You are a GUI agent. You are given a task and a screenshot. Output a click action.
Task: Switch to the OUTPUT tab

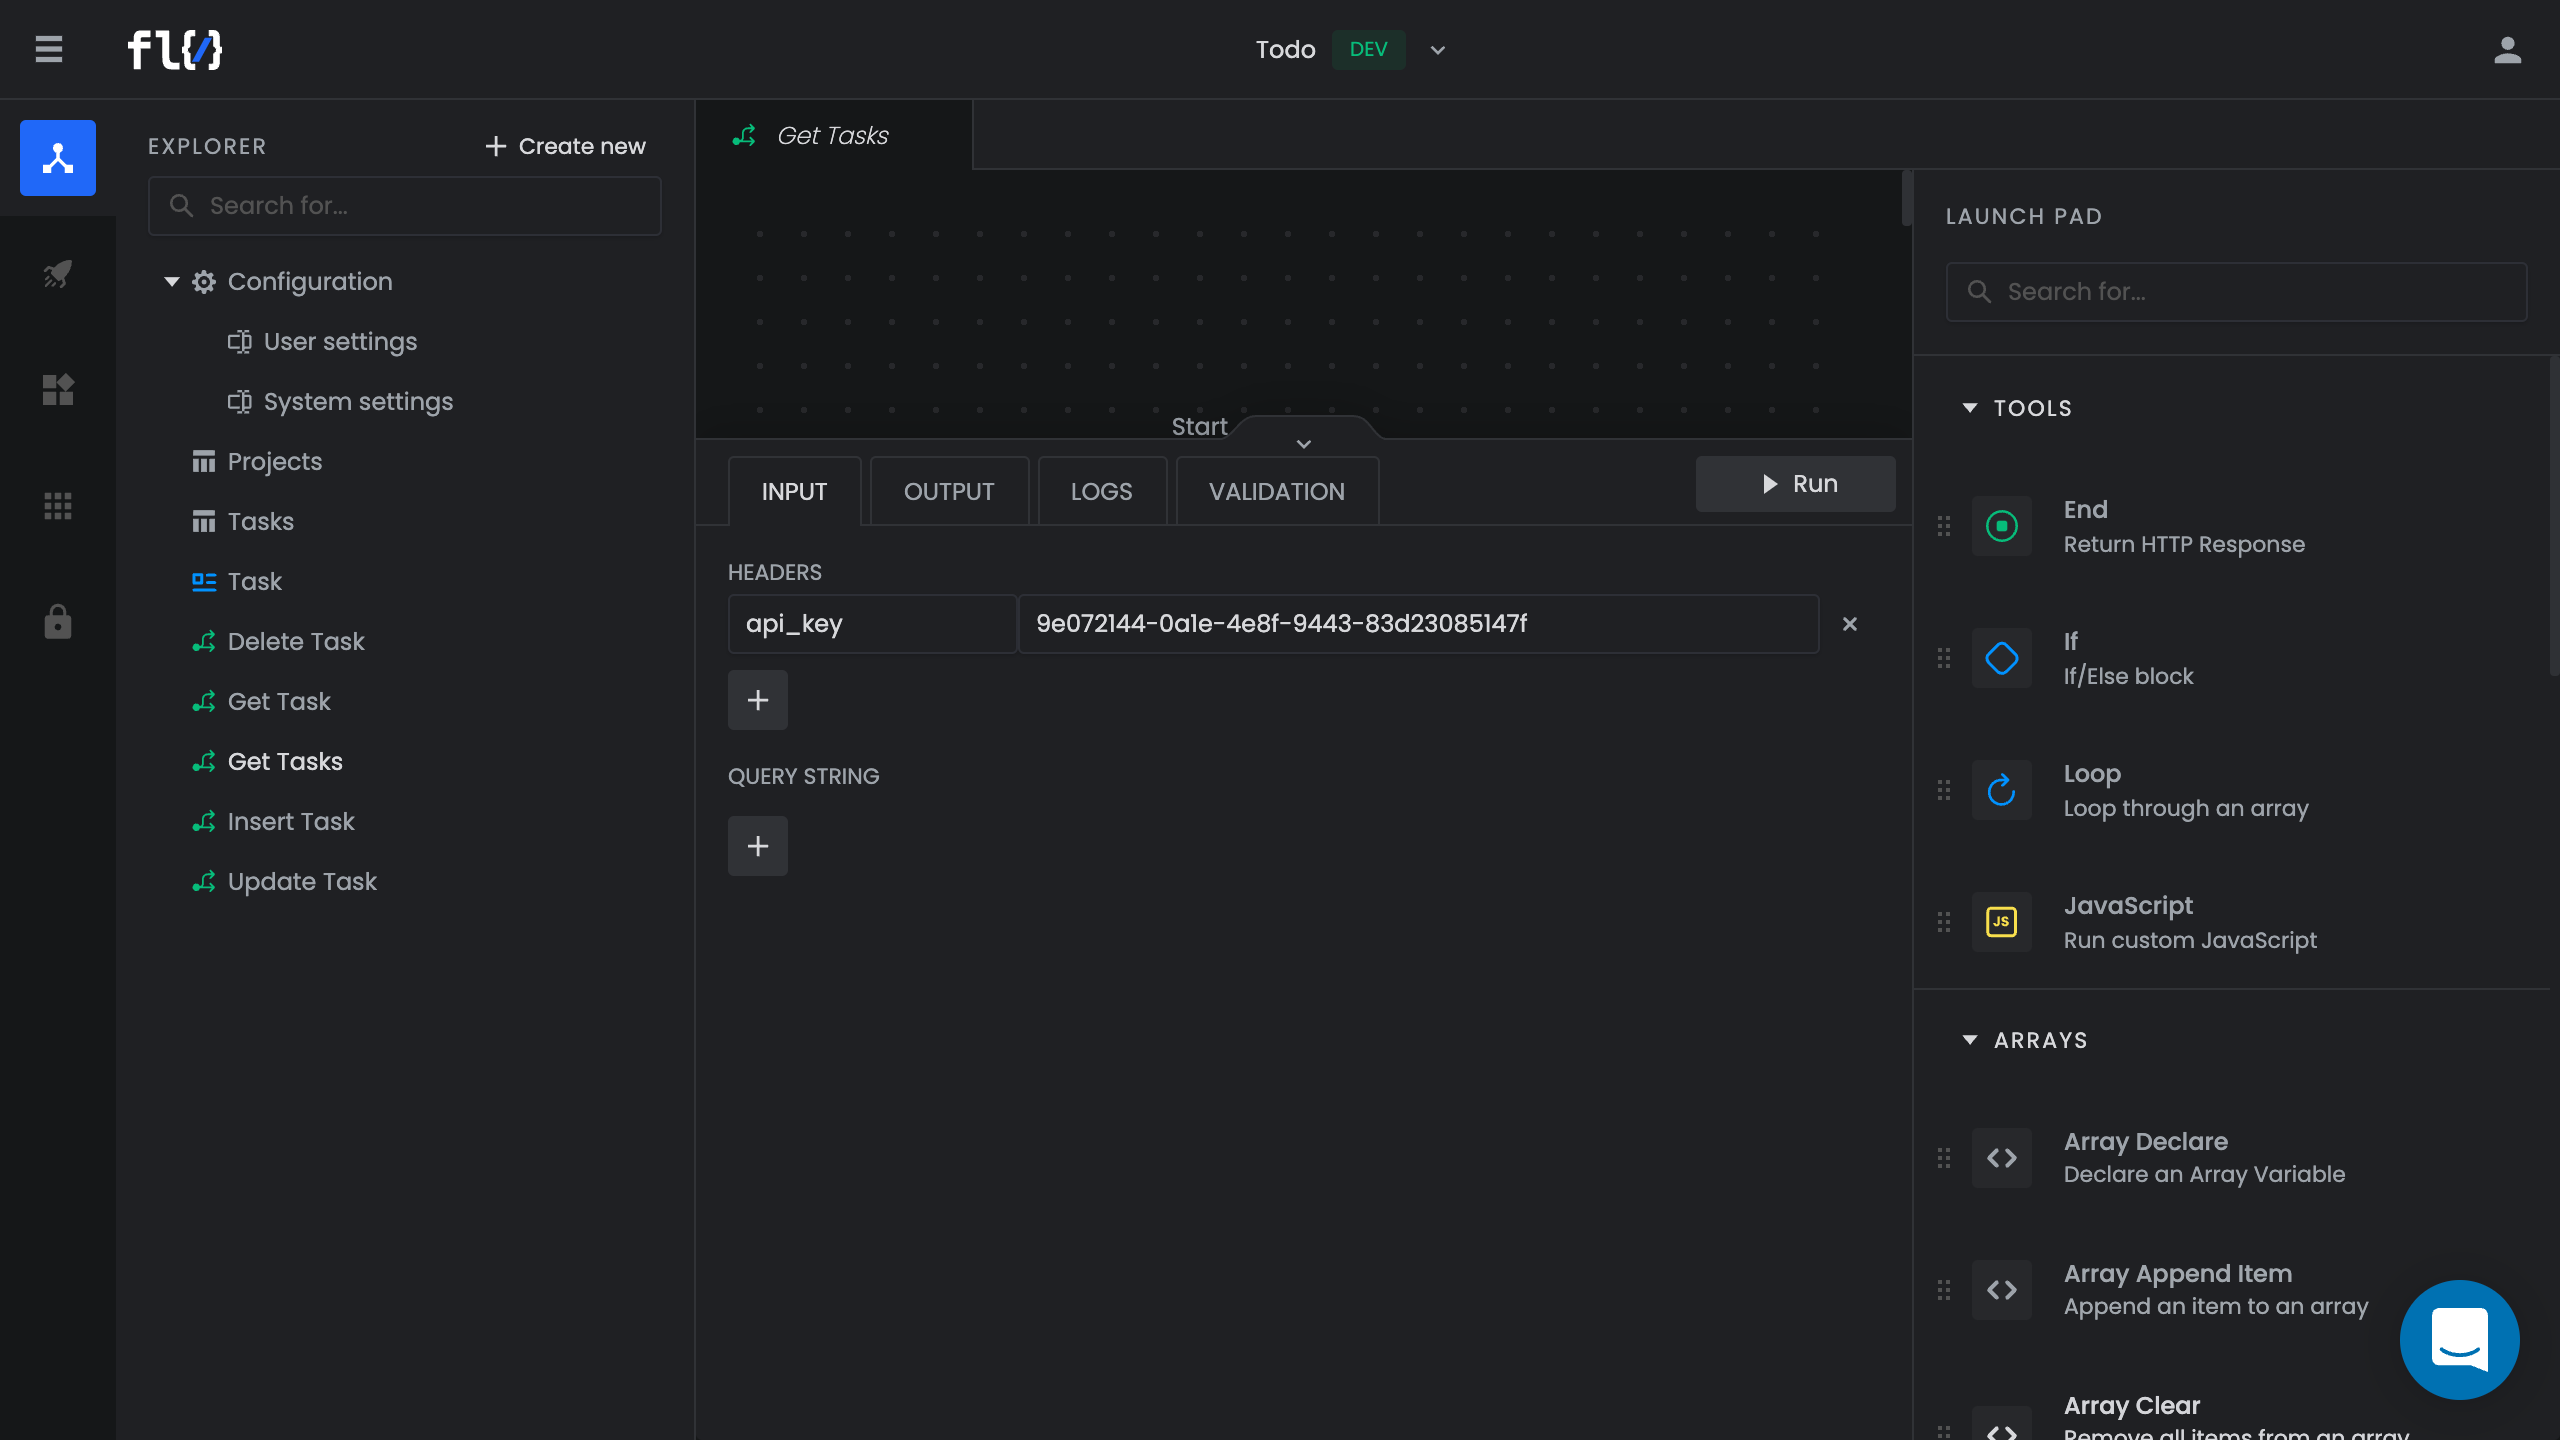click(x=949, y=491)
